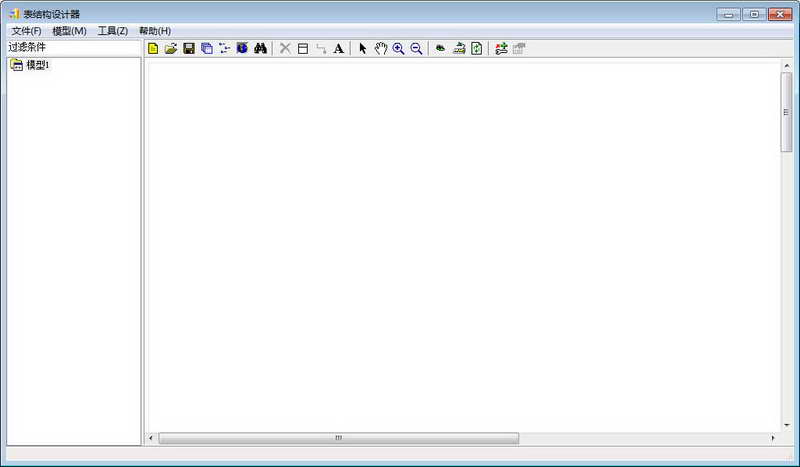Click the horizontal scrollbar right arrow
The height and width of the screenshot is (467, 800).
pos(772,438)
